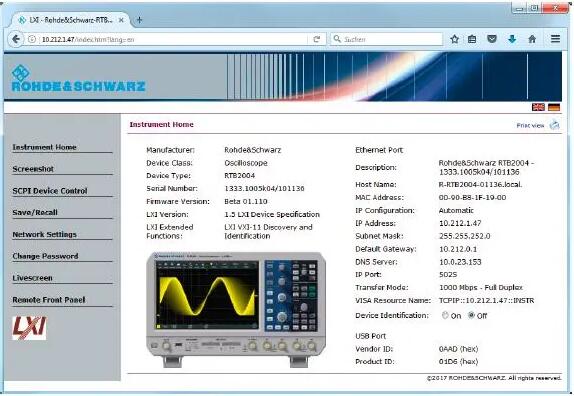Go to browser home page icon

(x=532, y=39)
